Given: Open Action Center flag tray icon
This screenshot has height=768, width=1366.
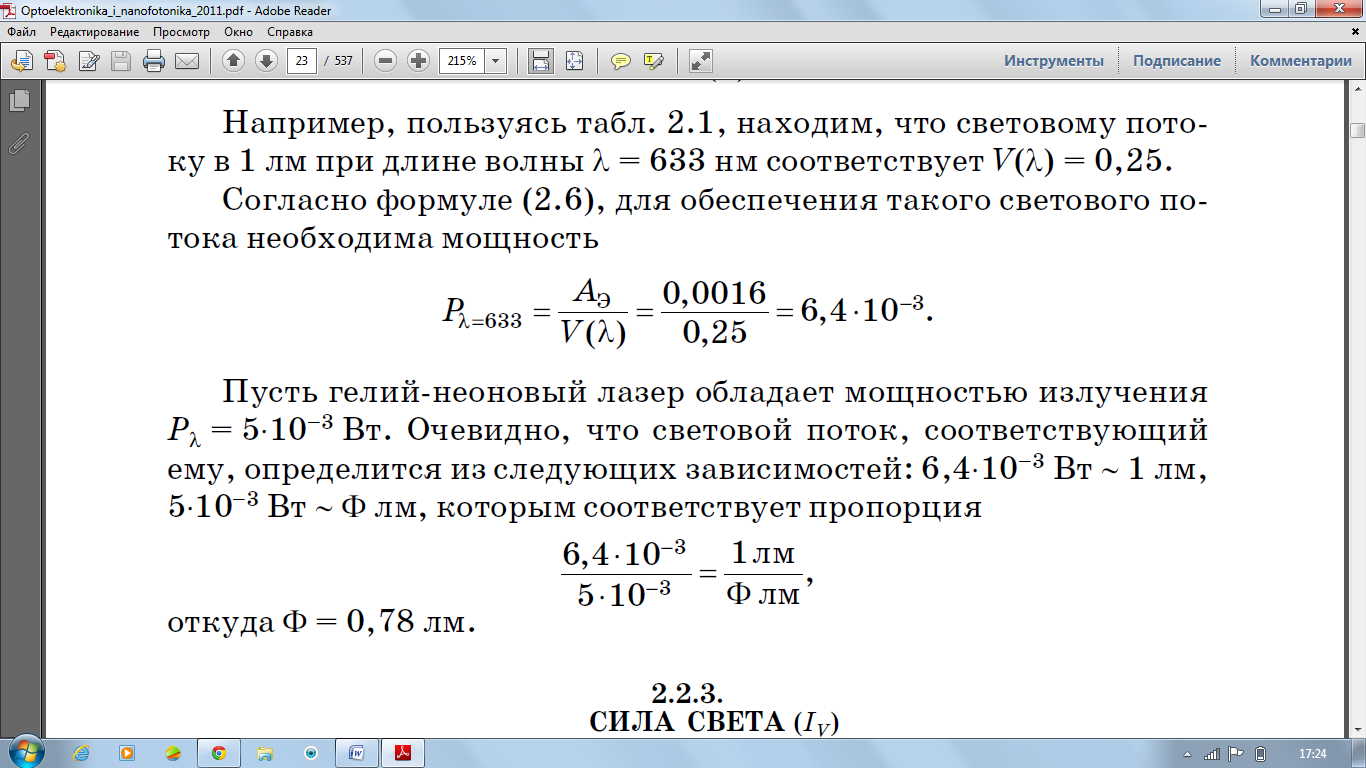Looking at the screenshot, I should pyautogui.click(x=1236, y=754).
